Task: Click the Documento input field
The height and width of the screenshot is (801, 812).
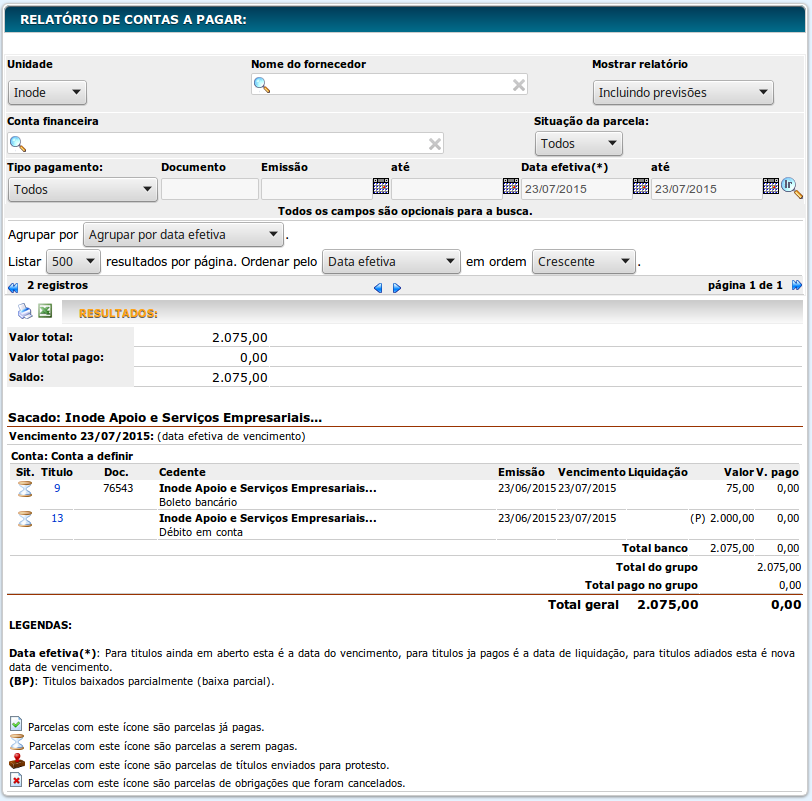Action: pyautogui.click(x=209, y=189)
